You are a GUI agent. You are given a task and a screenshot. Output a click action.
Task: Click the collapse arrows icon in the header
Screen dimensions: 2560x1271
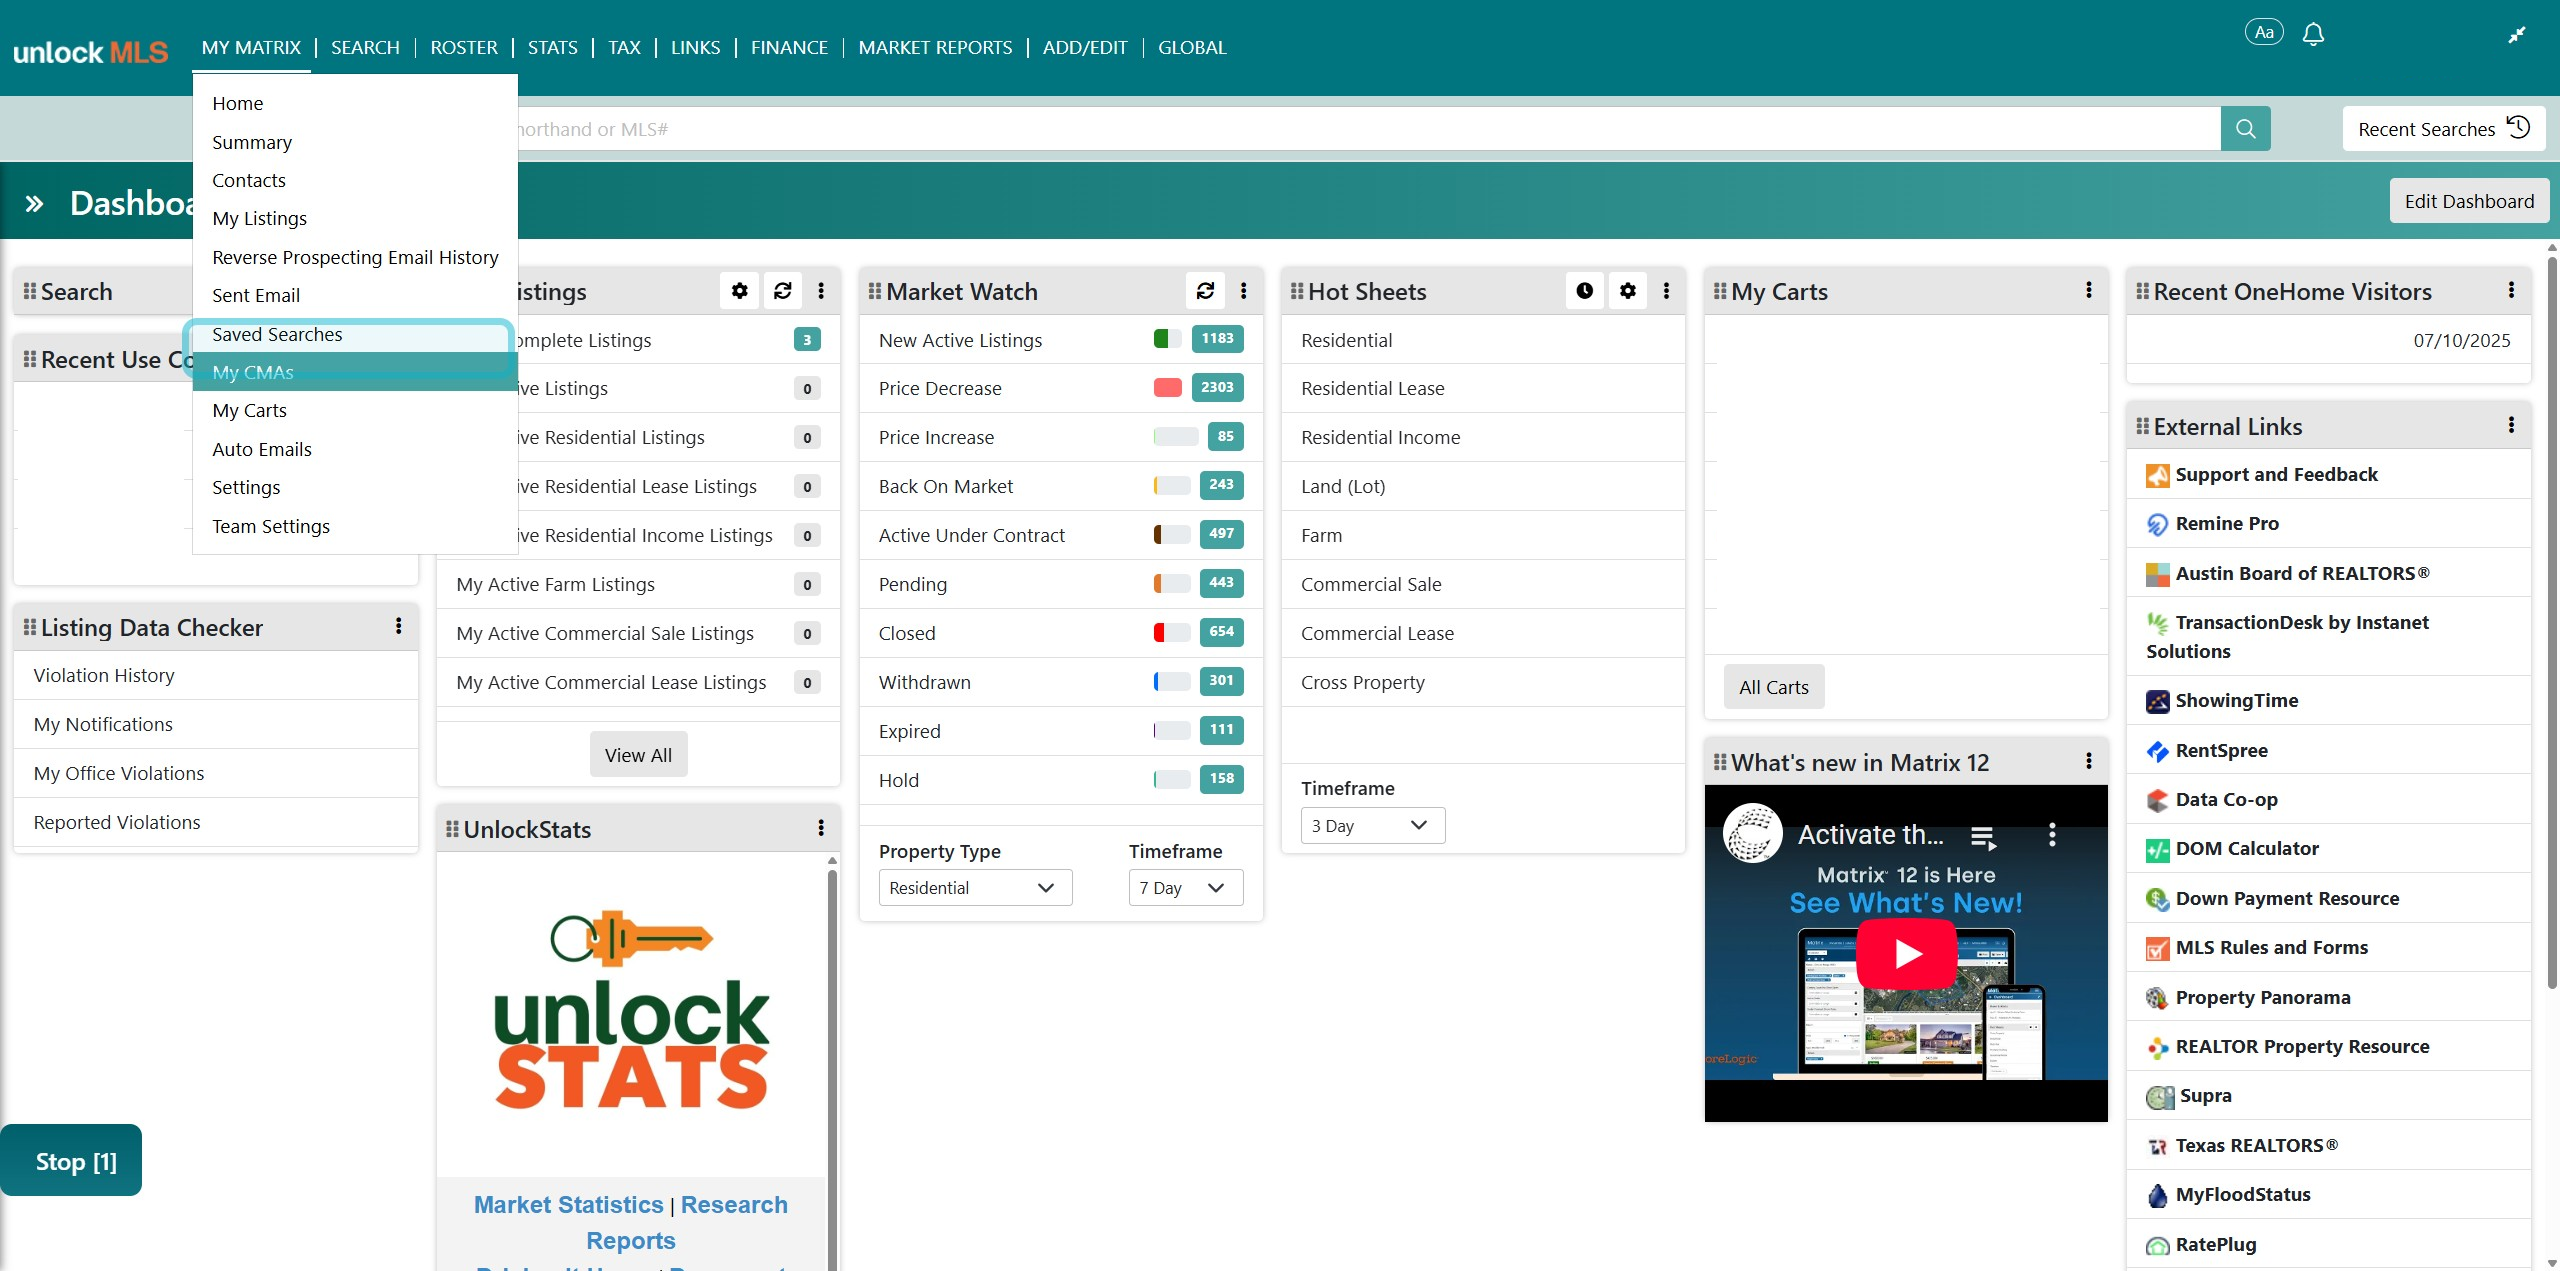pyautogui.click(x=2517, y=35)
